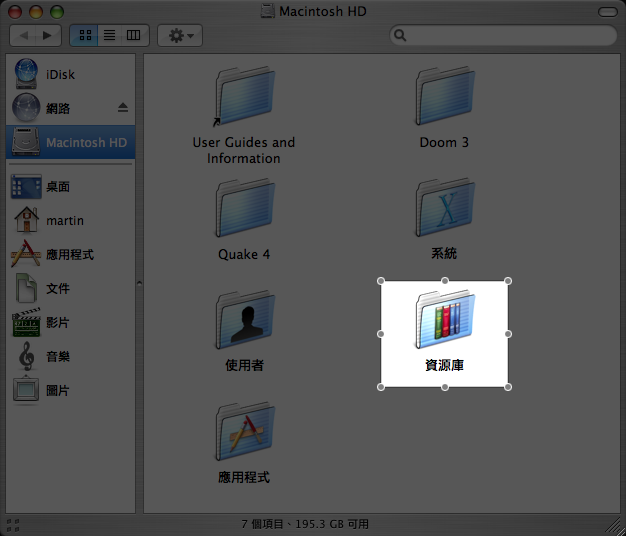The height and width of the screenshot is (536, 626).
Task: Close the Finder window with red button
Action: [15, 12]
